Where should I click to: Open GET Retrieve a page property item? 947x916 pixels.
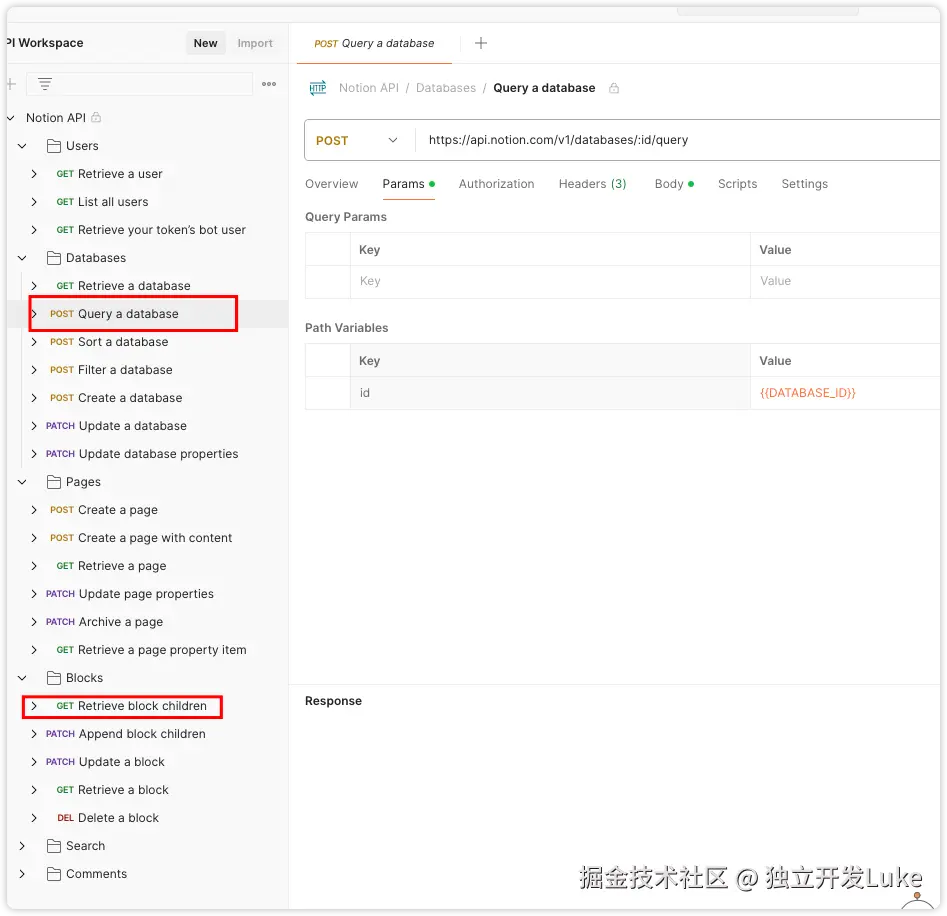pos(151,650)
